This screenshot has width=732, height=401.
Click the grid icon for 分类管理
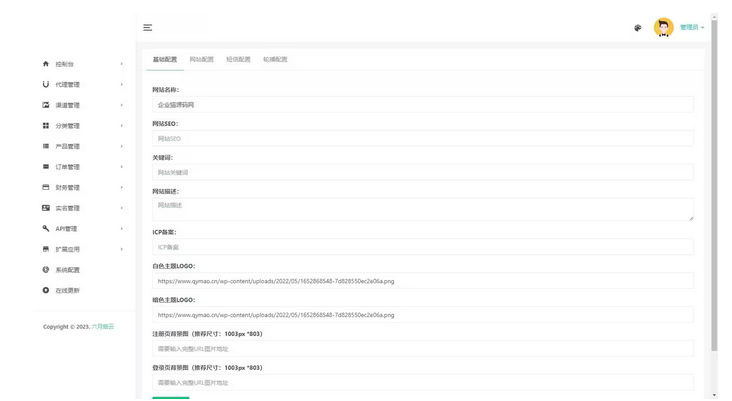coord(45,126)
